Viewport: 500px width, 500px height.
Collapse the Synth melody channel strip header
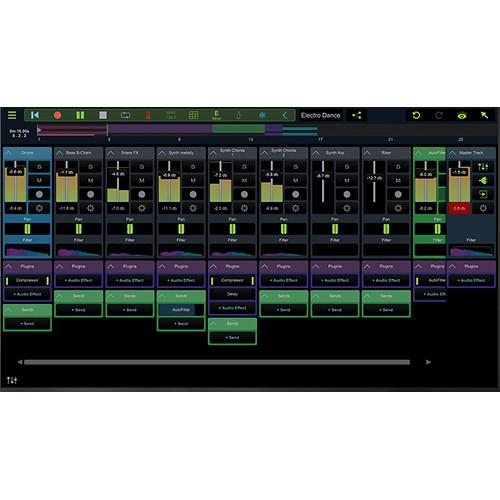point(162,153)
